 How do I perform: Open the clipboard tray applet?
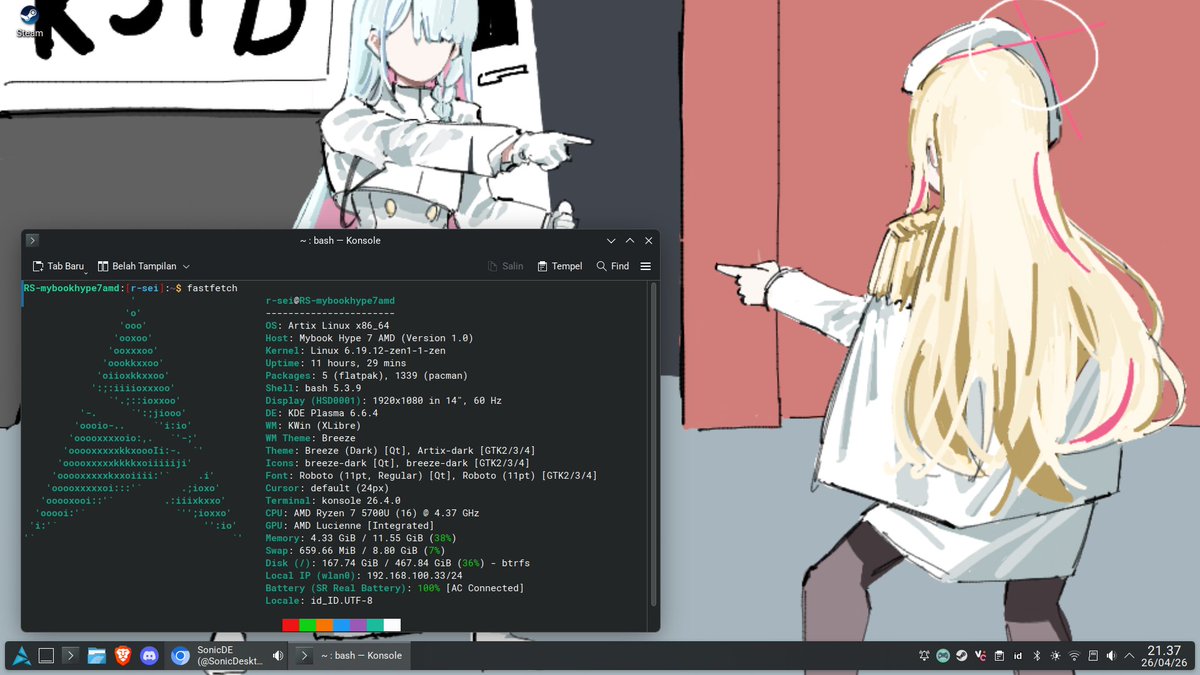coord(998,656)
